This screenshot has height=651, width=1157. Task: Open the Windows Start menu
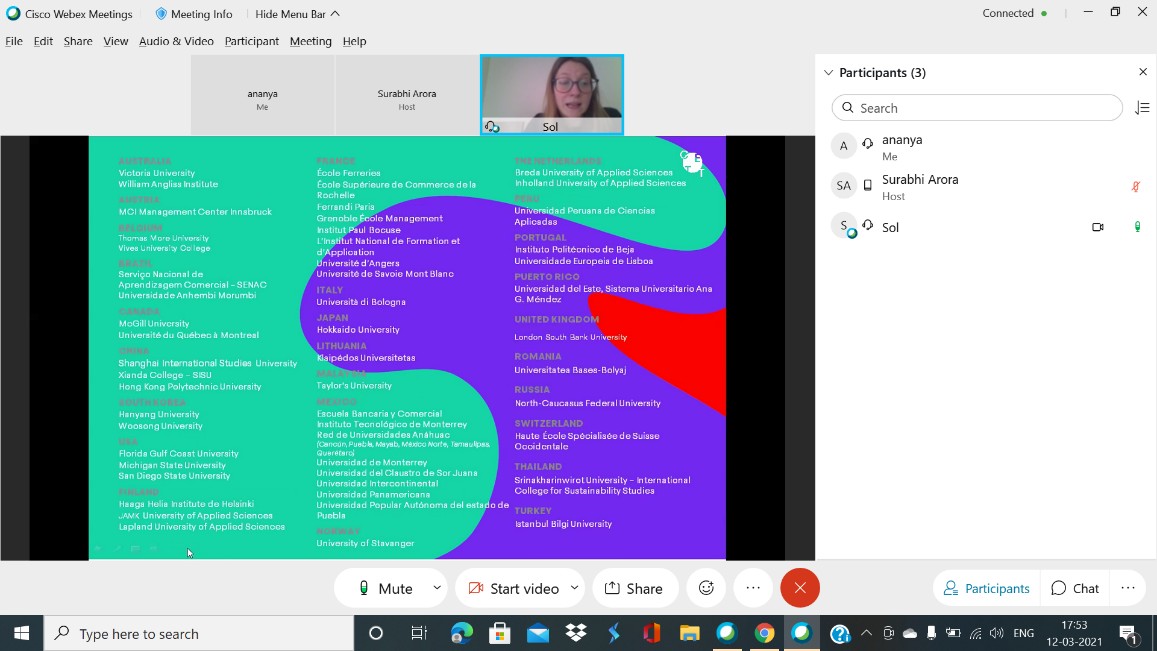21,633
